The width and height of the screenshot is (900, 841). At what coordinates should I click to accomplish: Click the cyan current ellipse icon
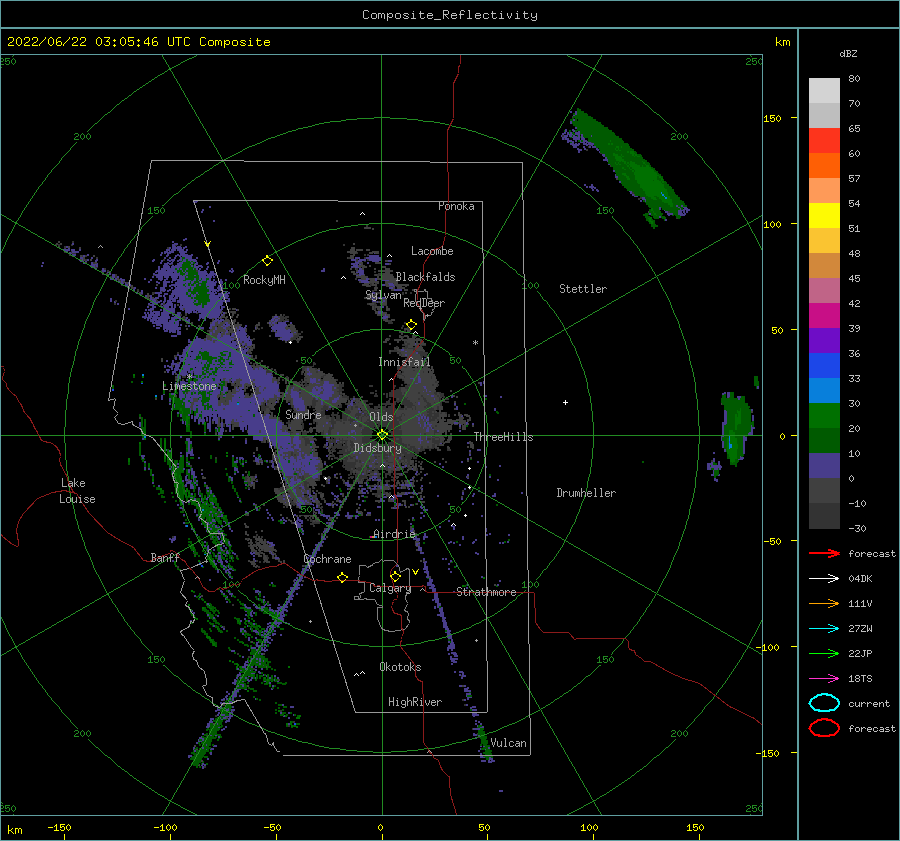(x=824, y=703)
